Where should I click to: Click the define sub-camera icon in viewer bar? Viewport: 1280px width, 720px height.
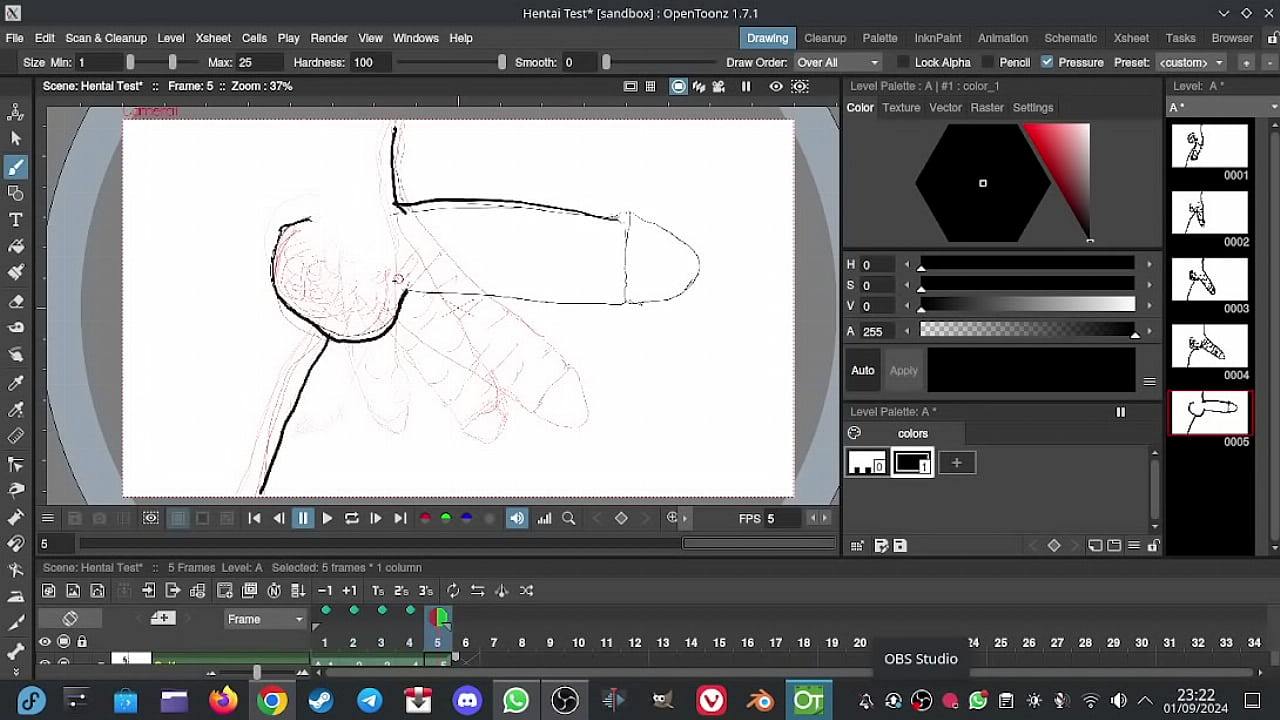[151, 518]
